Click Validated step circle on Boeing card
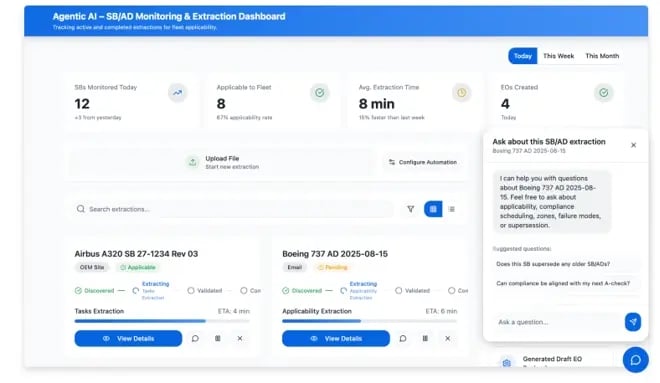Viewport: 660px width, 383px height. click(399, 291)
